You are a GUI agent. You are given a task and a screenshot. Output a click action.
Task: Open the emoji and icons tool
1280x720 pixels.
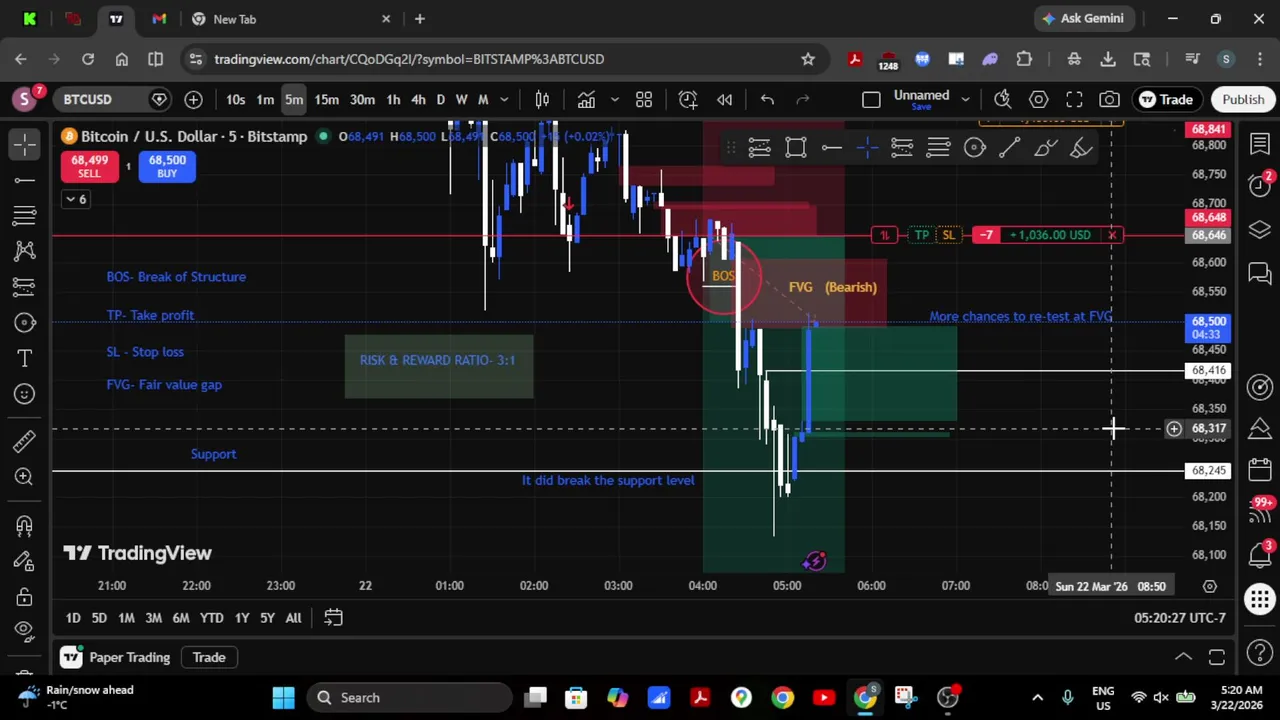[25, 394]
